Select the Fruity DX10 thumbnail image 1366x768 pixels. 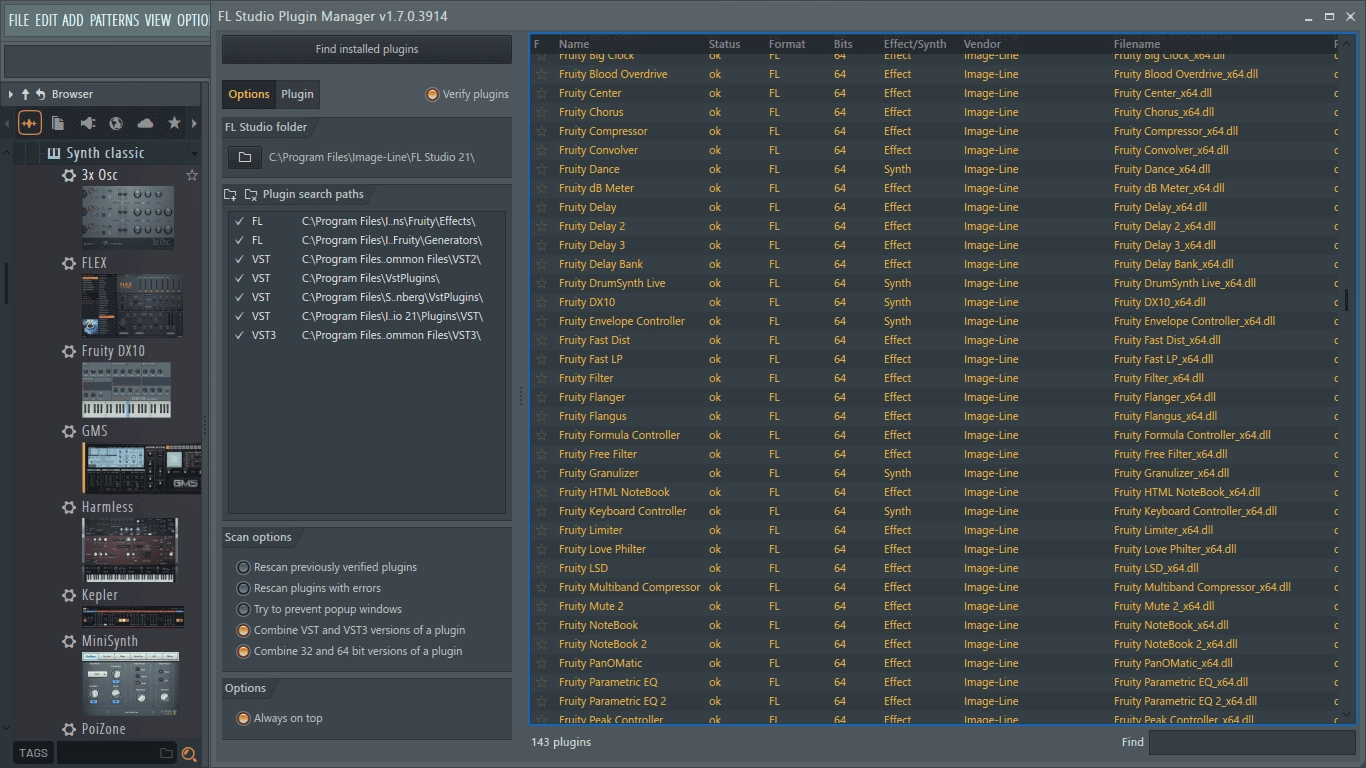point(126,390)
